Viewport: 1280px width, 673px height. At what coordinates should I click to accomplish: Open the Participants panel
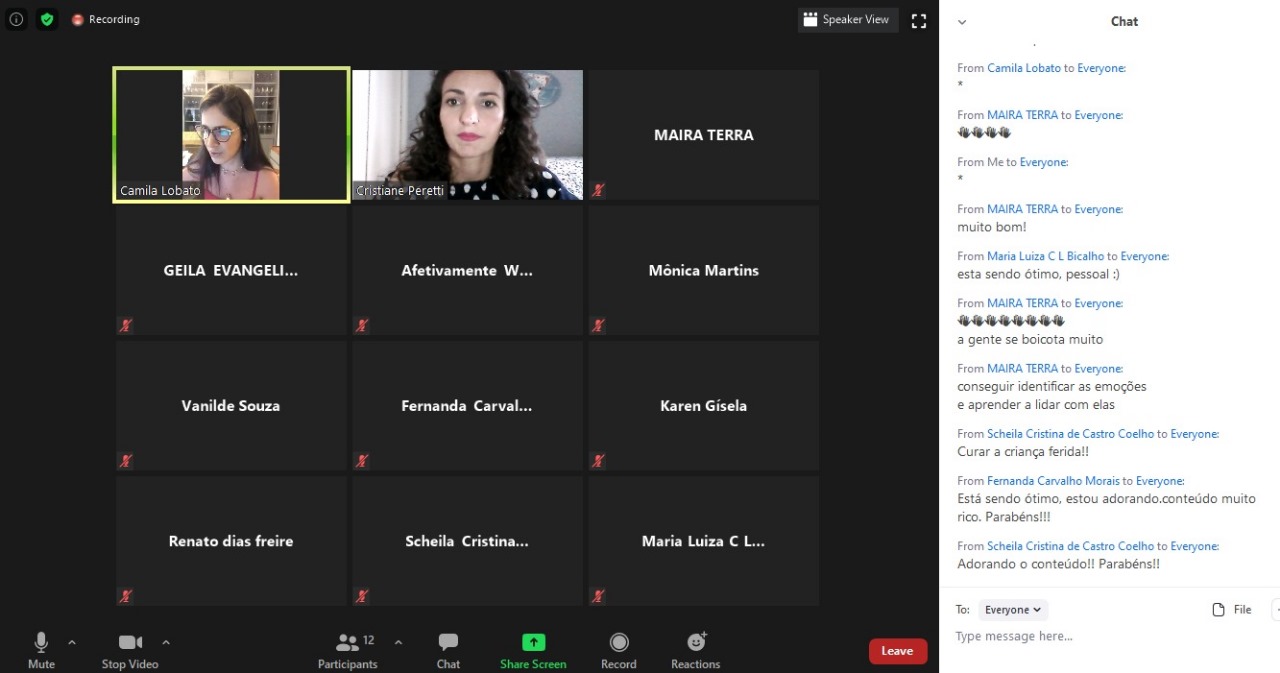coord(347,649)
